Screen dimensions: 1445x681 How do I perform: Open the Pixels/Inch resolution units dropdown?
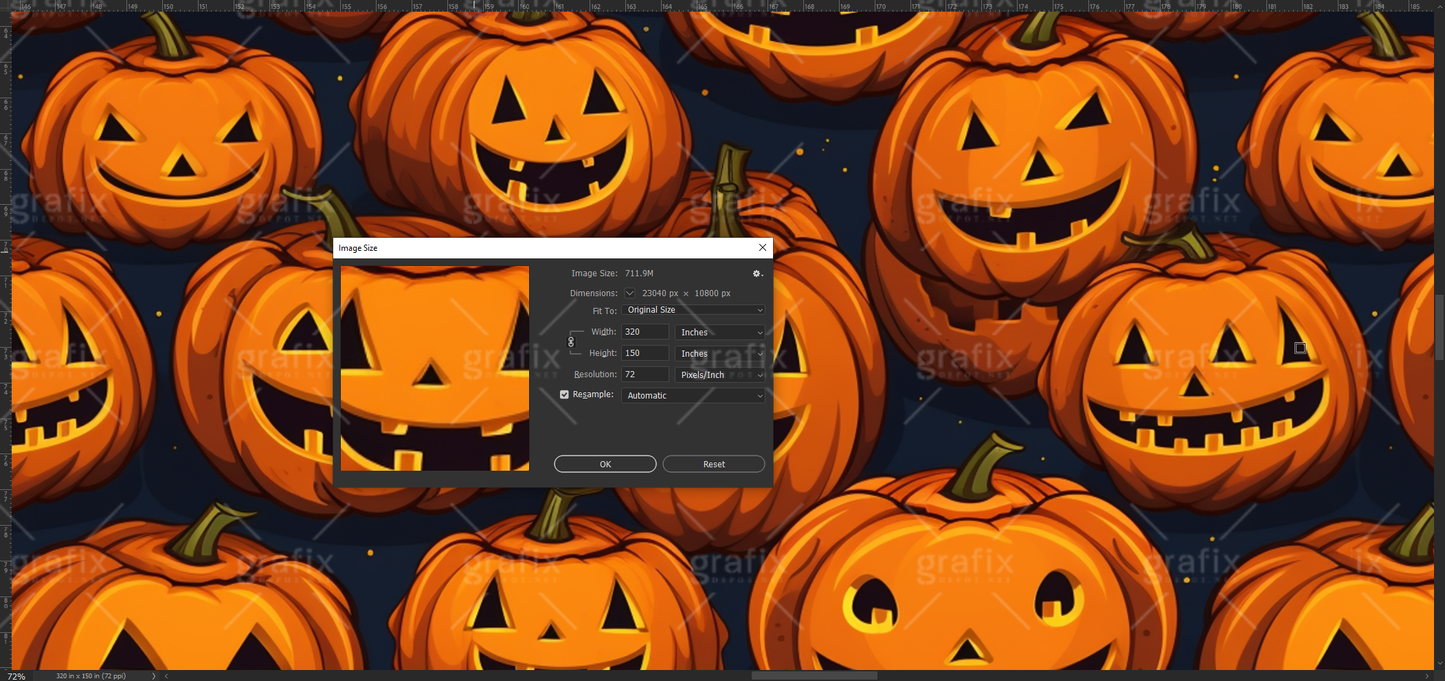click(x=720, y=374)
